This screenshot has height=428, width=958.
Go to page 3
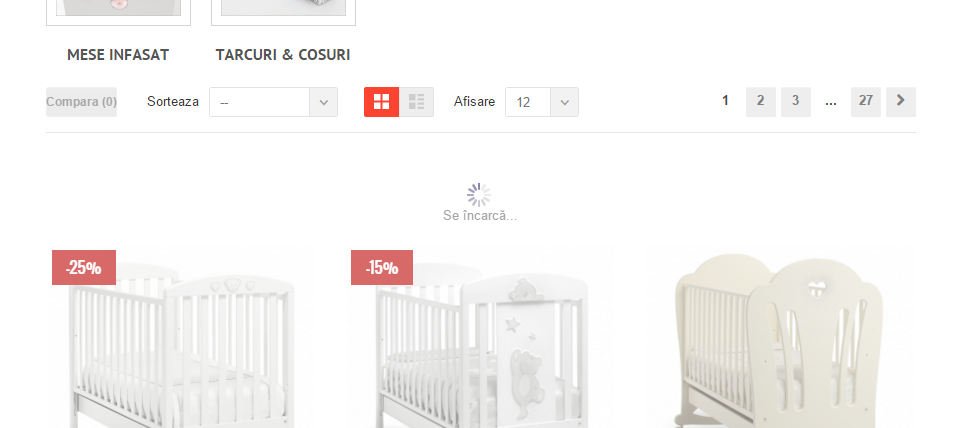pos(795,102)
